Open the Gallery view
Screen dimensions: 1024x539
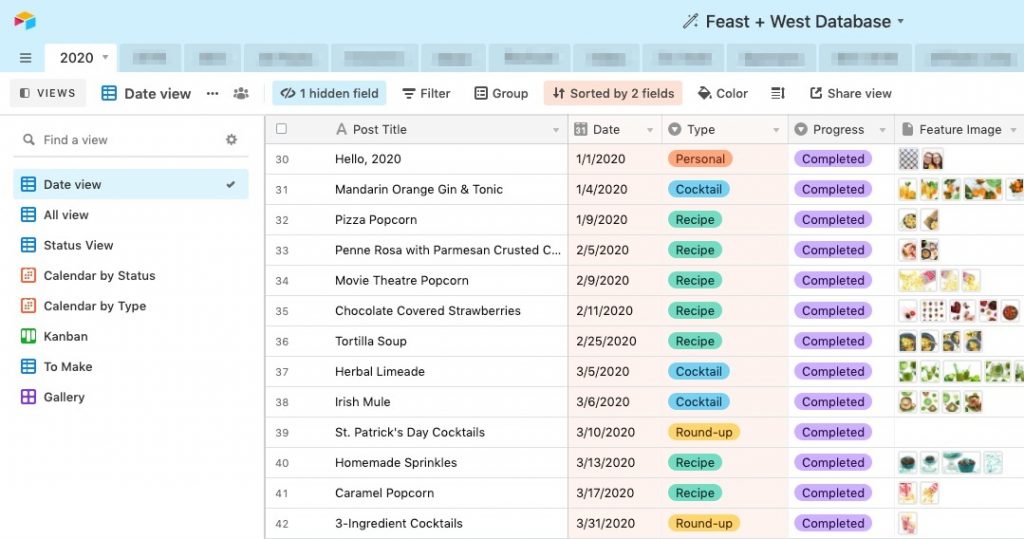[64, 397]
